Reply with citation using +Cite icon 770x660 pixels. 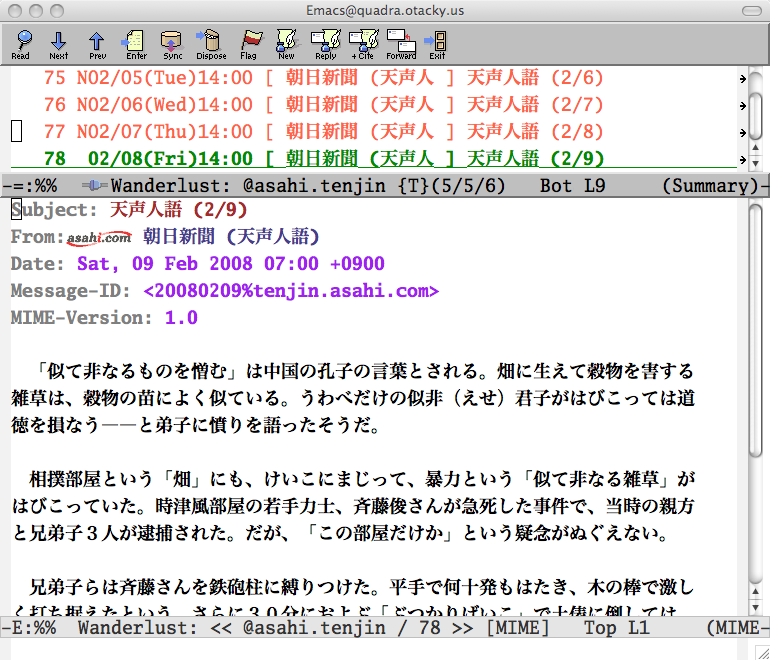tap(363, 44)
